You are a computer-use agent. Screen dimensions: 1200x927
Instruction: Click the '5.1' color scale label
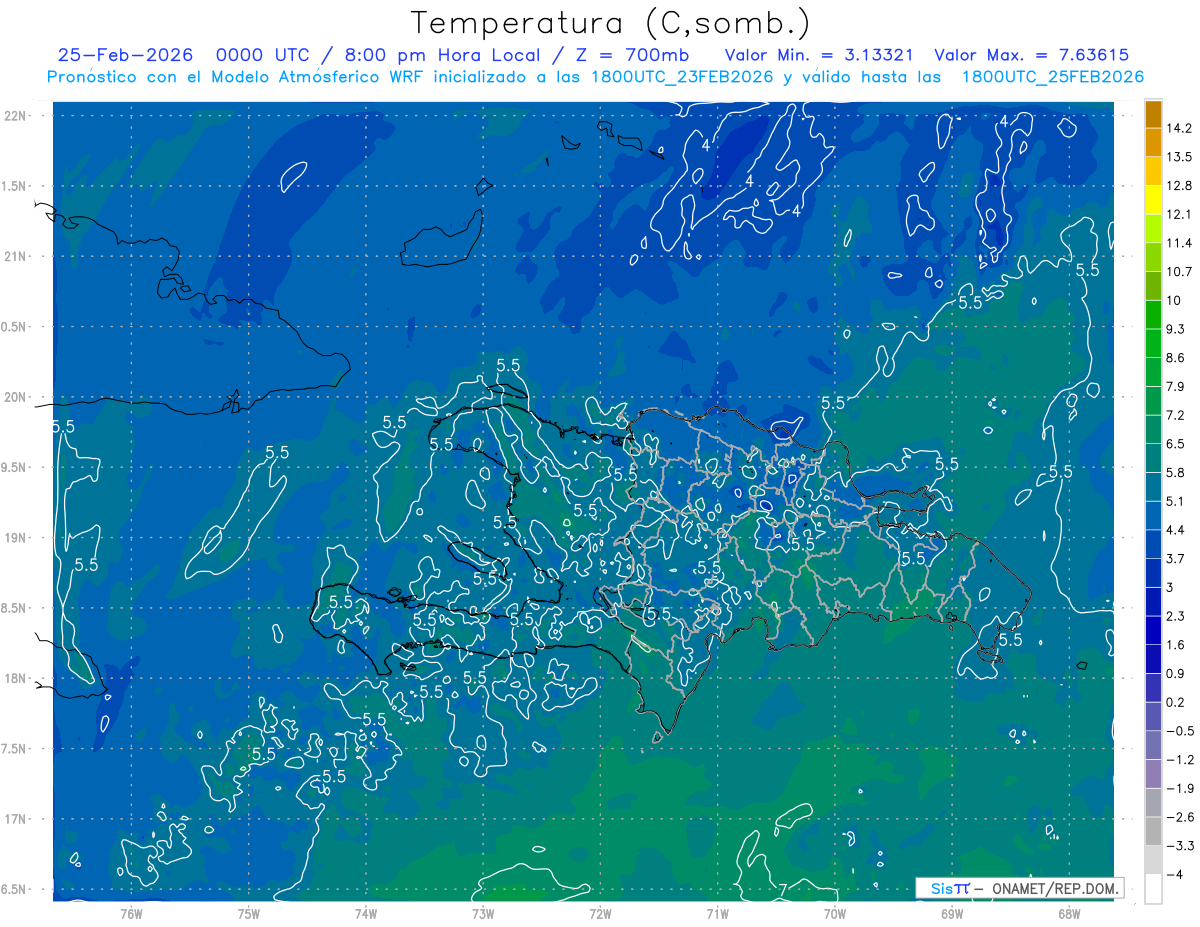pos(1177,501)
